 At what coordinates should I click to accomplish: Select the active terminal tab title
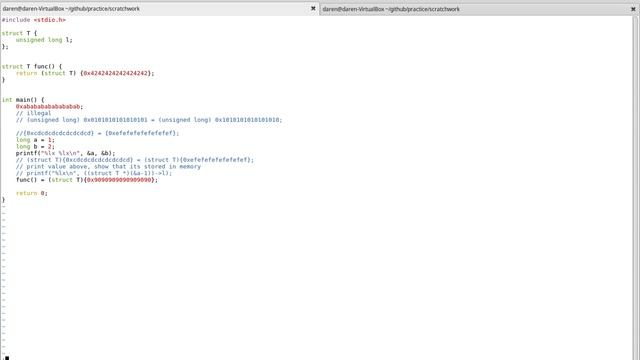click(x=71, y=9)
